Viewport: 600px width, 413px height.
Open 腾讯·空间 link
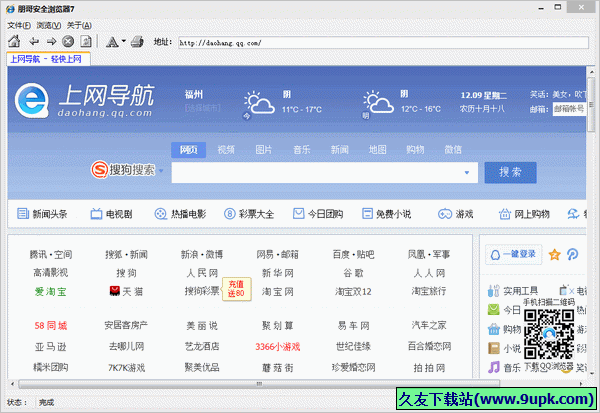51,255
